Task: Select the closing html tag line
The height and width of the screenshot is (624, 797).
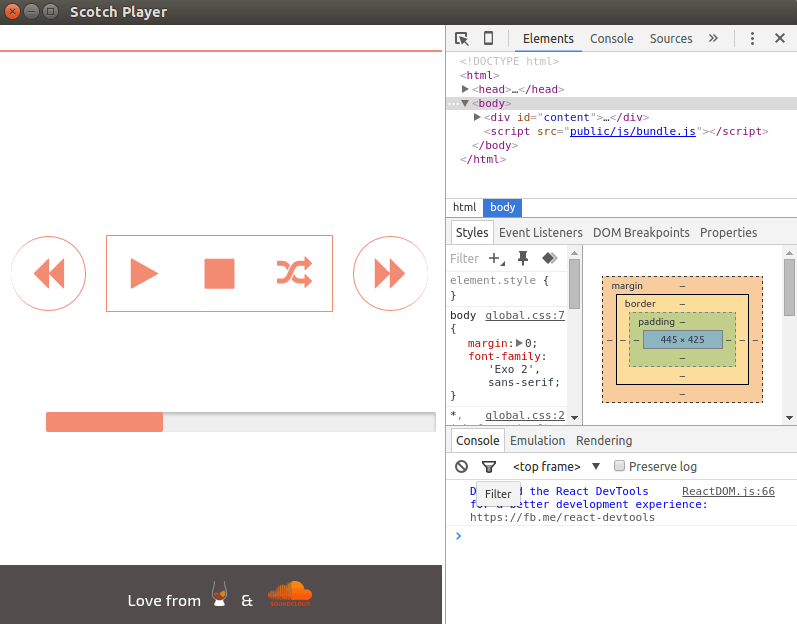Action: coord(483,159)
